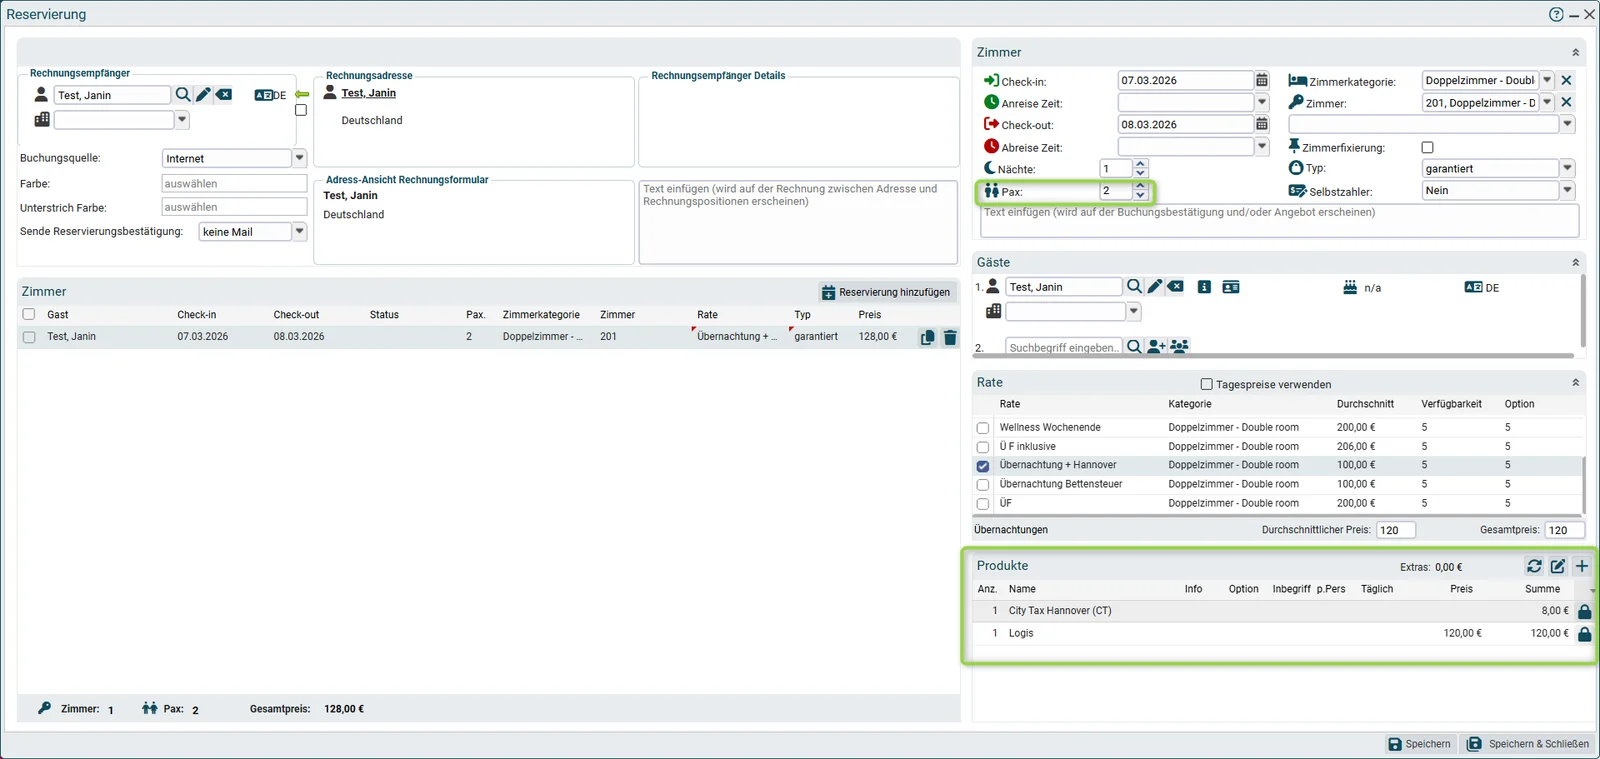Select Wellness Wochenende rate checkbox

(x=983, y=428)
